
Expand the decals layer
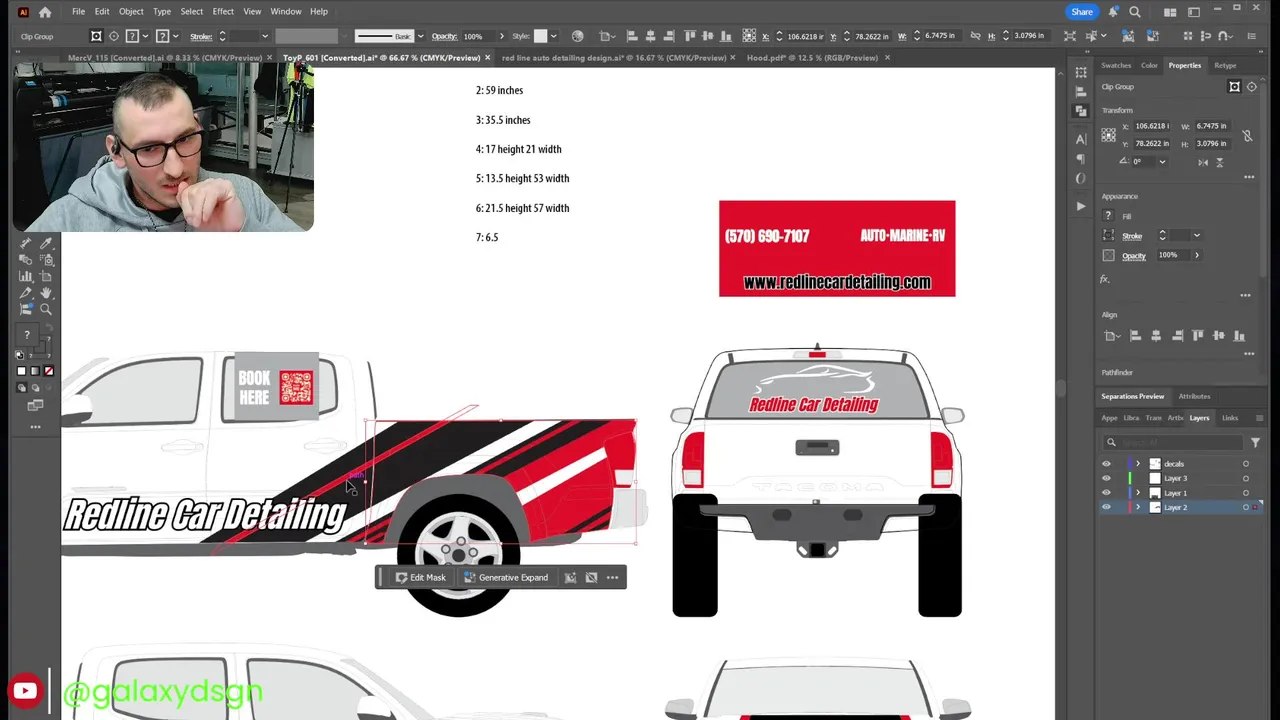1138,464
